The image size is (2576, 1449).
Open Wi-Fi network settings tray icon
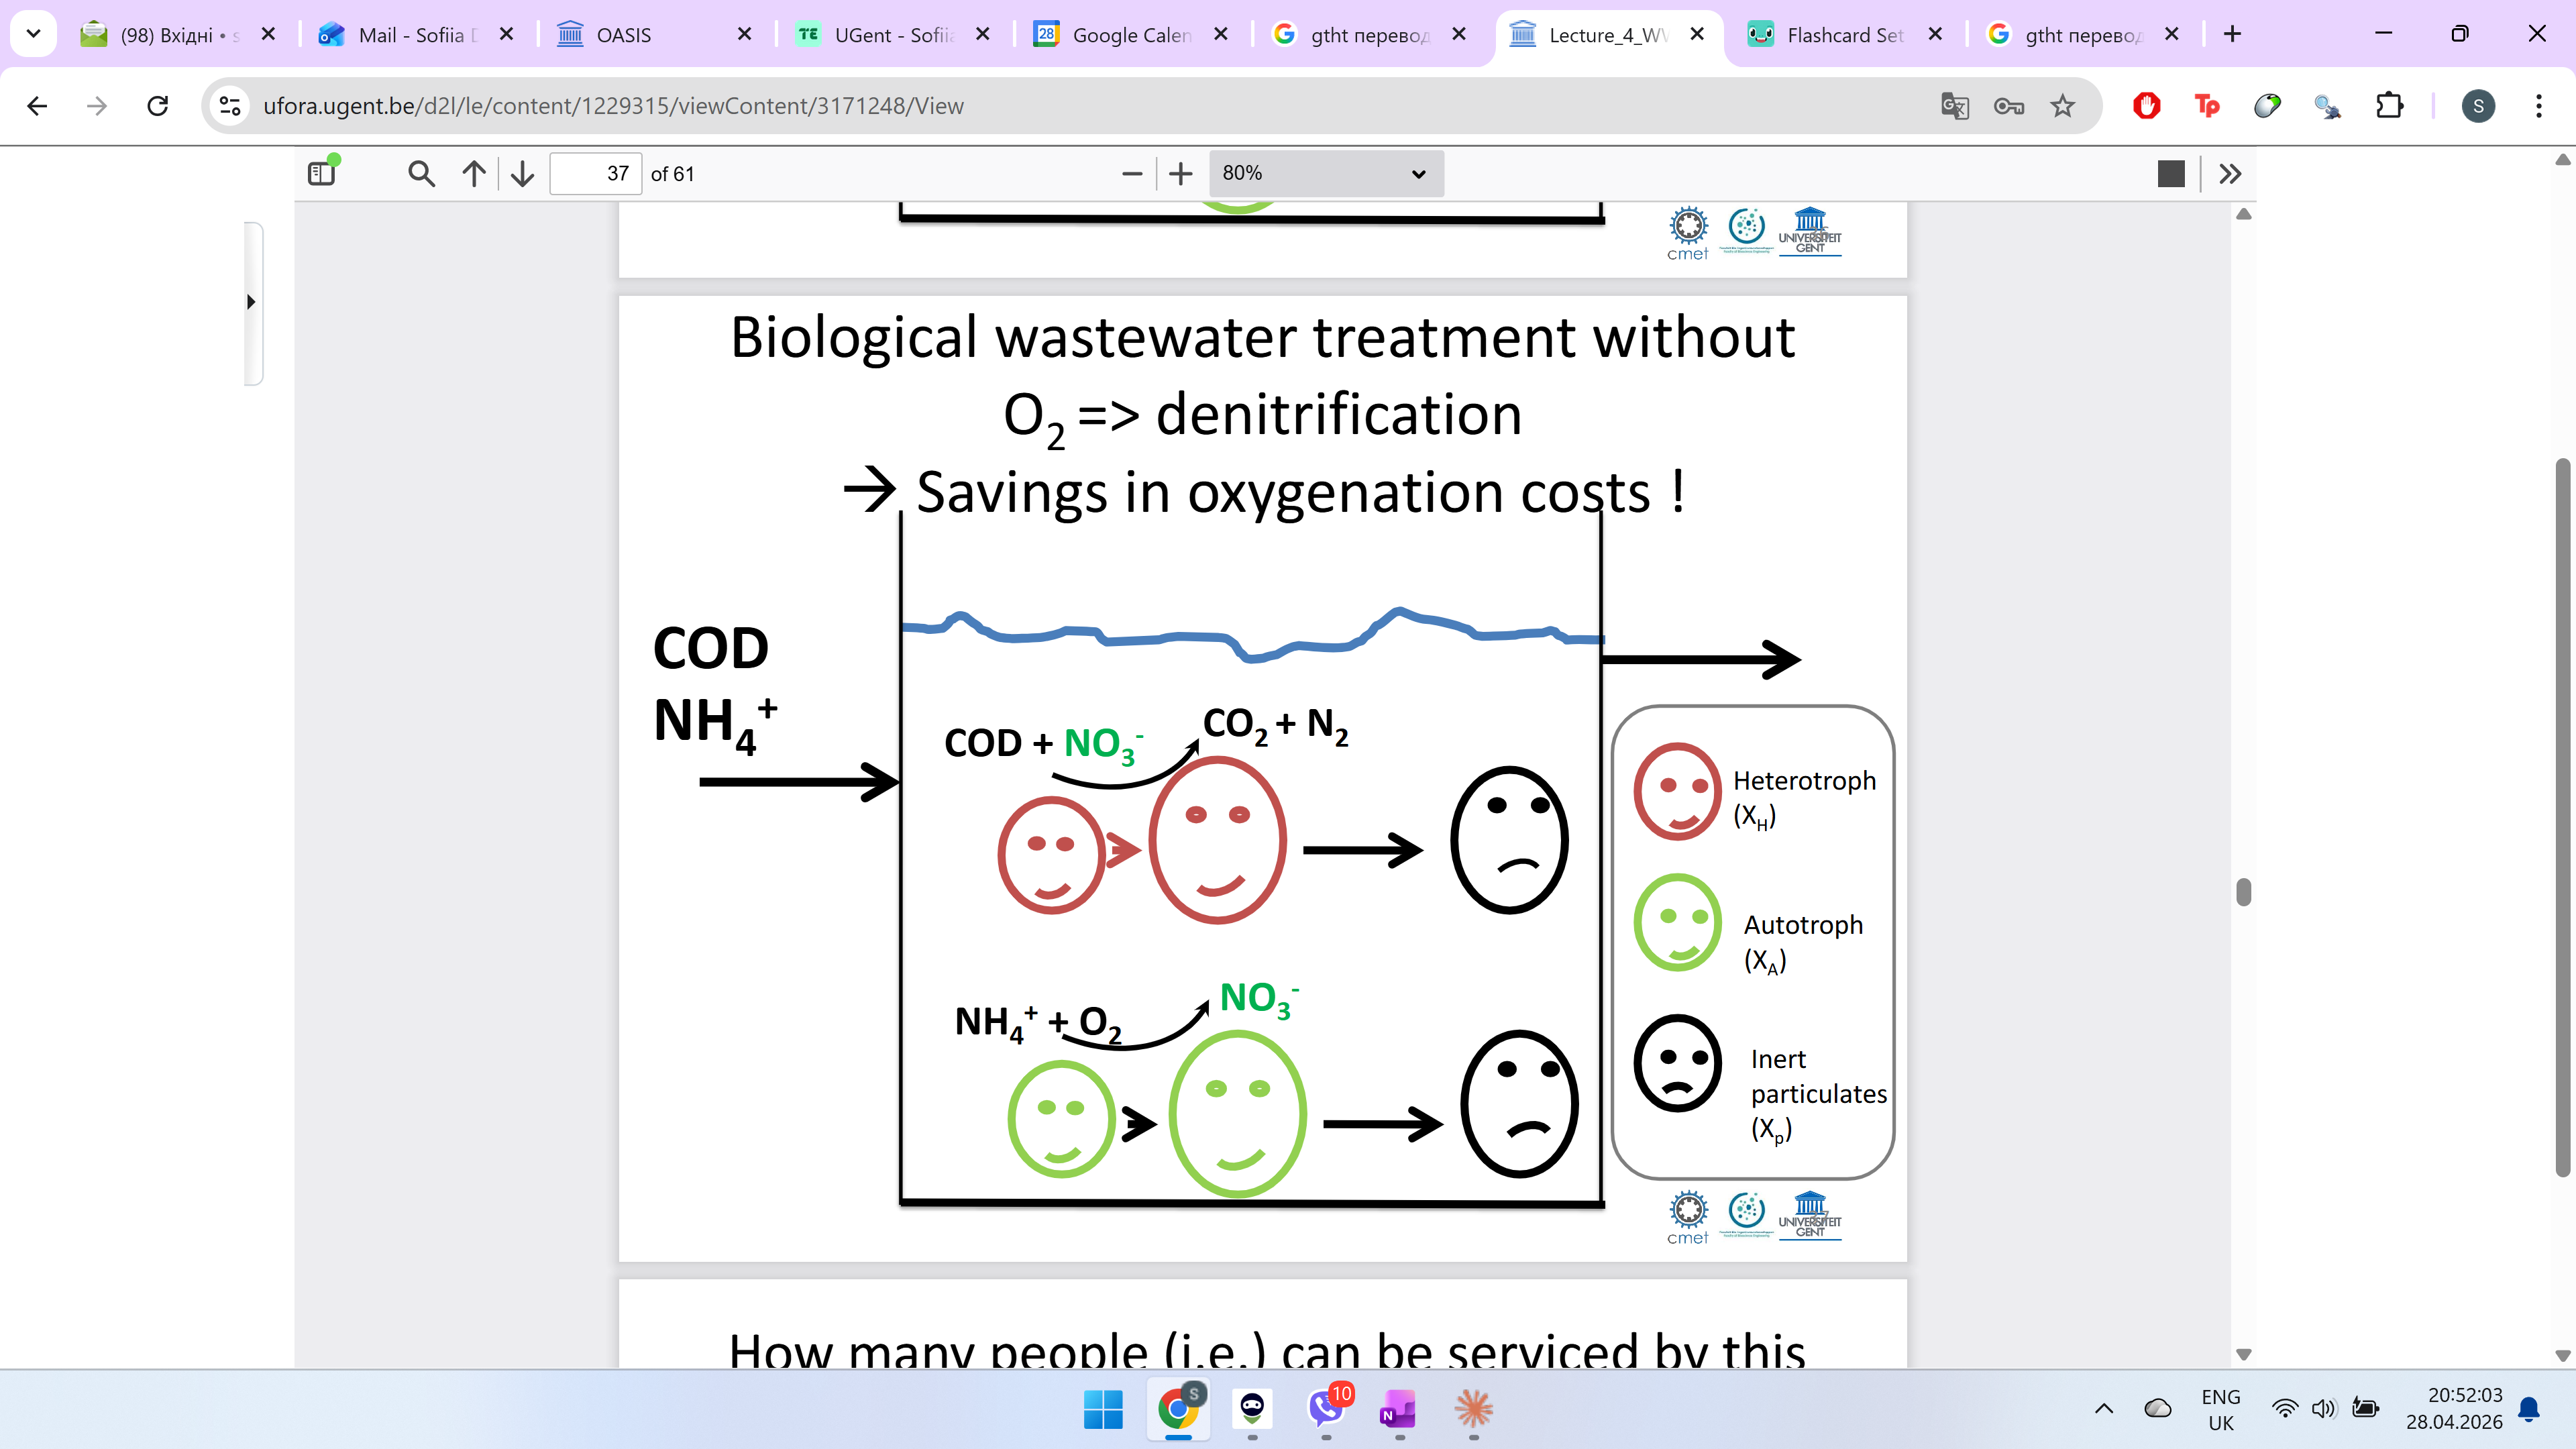pyautogui.click(x=2284, y=1409)
